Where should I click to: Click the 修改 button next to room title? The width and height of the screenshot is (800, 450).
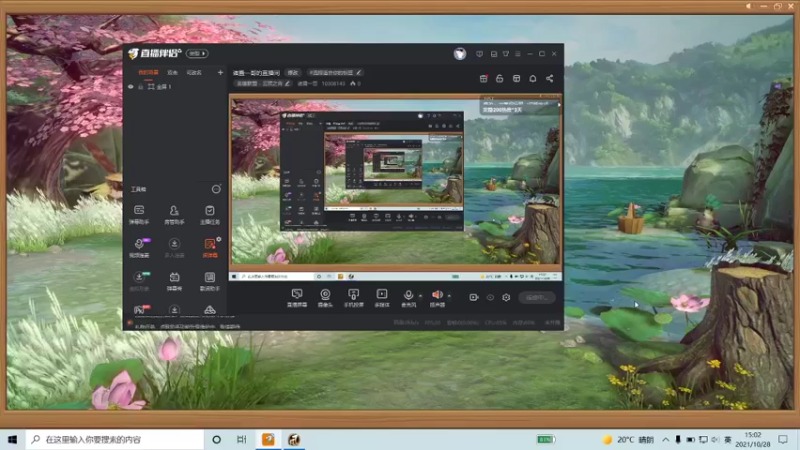293,72
